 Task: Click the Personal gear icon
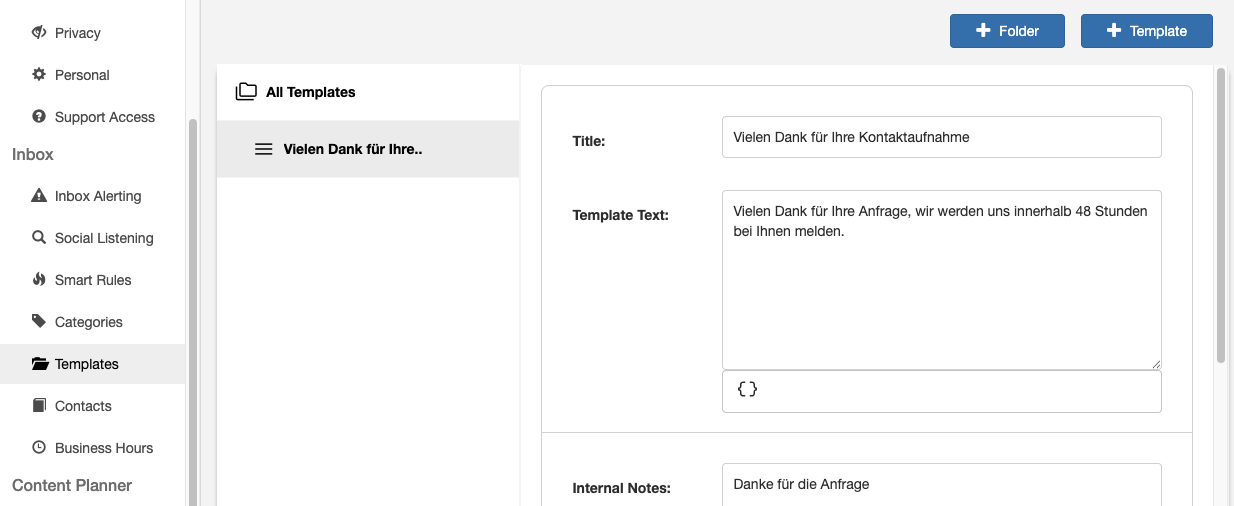click(39, 75)
